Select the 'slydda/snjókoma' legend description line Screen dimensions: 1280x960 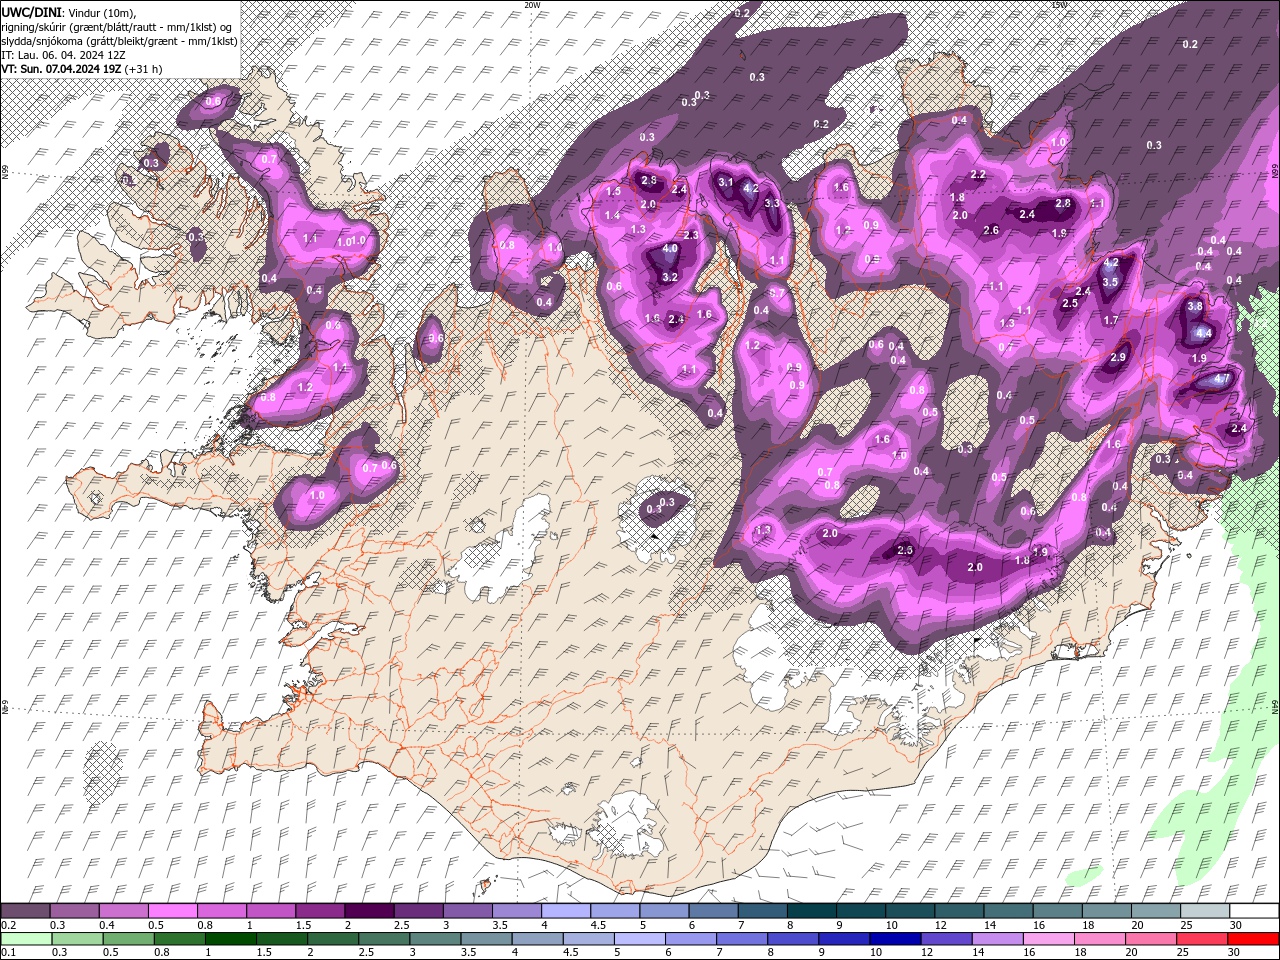(x=118, y=41)
